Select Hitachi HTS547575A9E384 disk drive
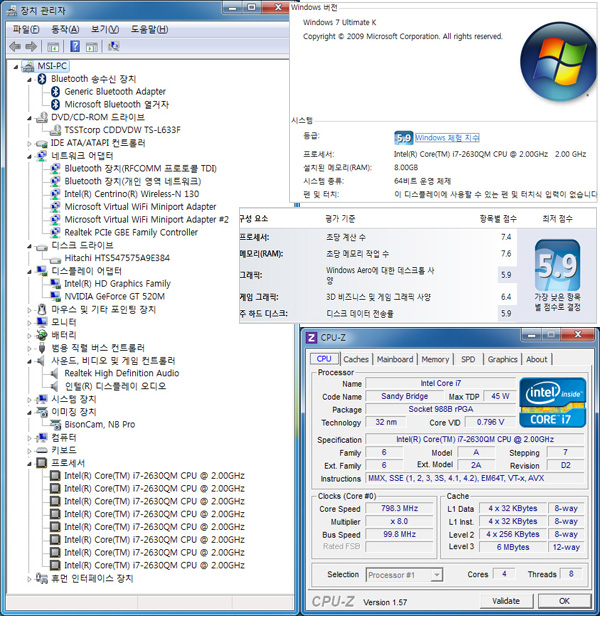This screenshot has width=600, height=618. tap(117, 258)
